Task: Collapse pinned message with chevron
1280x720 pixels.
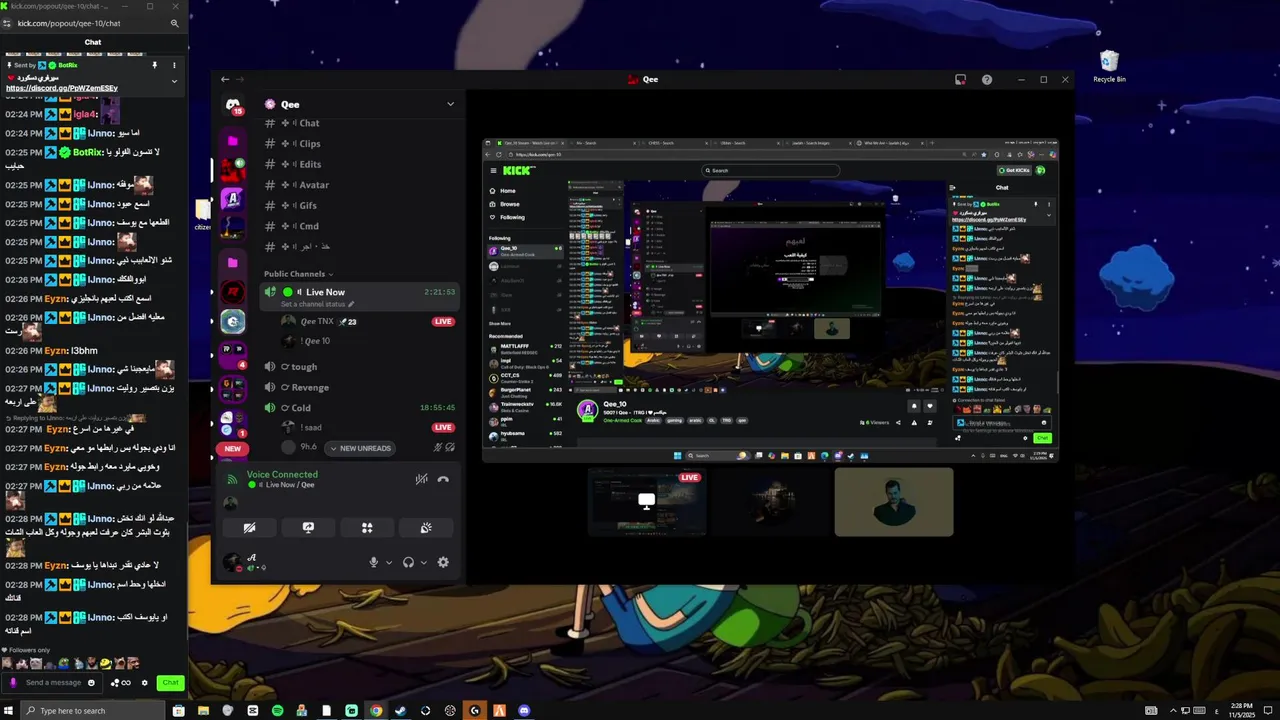Action: [x=174, y=81]
